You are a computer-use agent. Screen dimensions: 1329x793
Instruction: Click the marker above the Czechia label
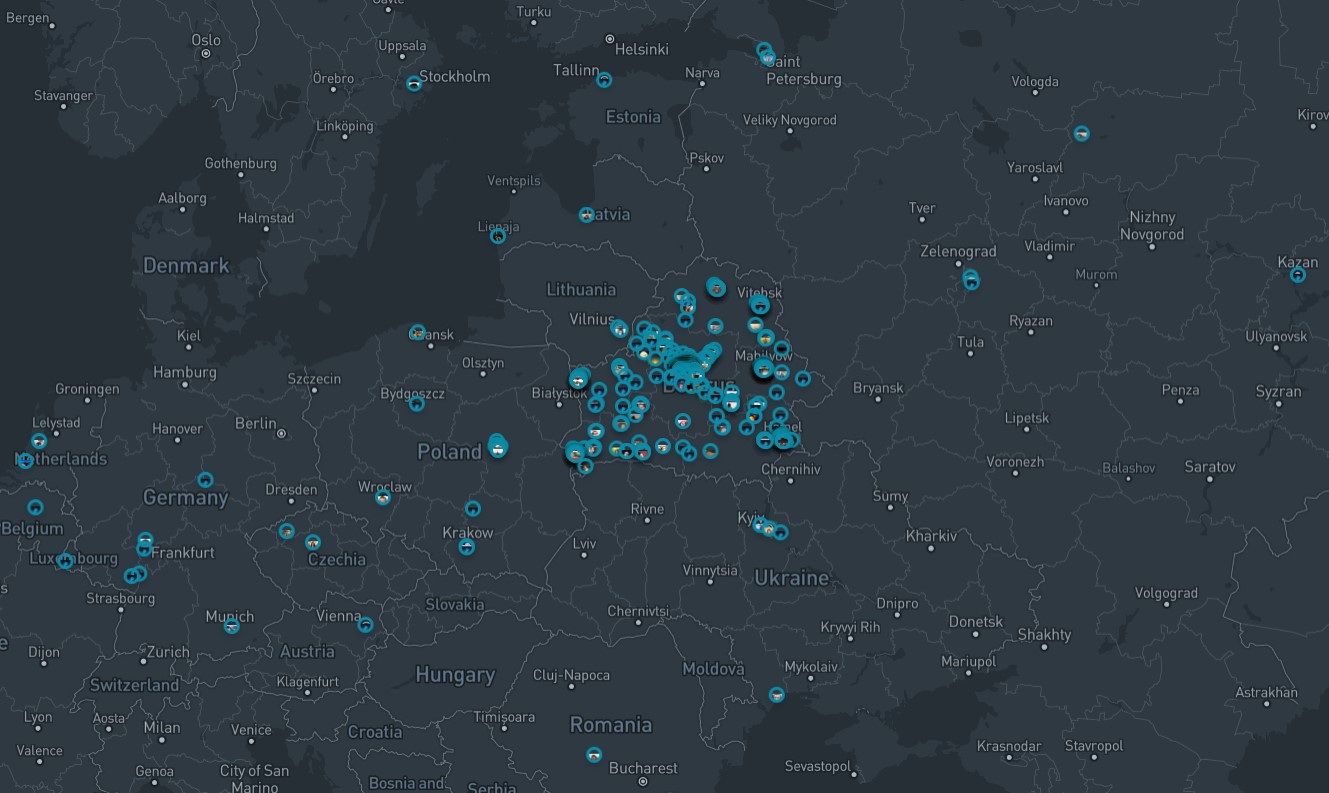point(313,542)
